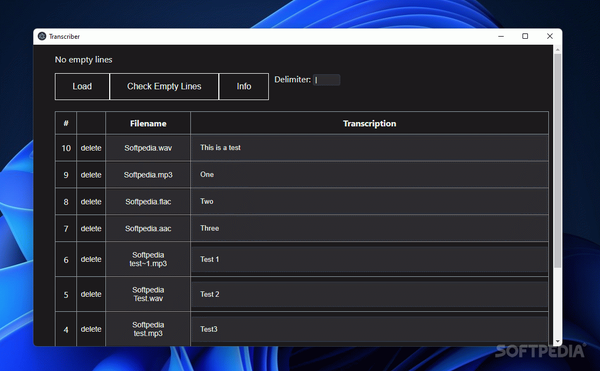Edit transcription 'This is a test'
Viewport: 600px width, 371px height.
click(x=369, y=148)
